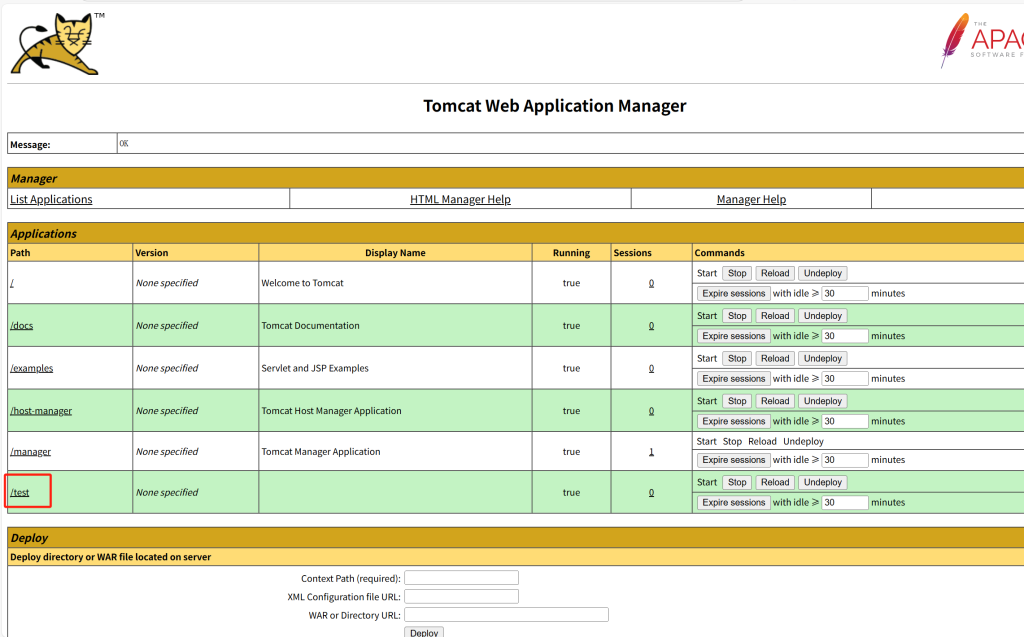1024x637 pixels.
Task: Select 'Tomcat Host Manager Application' text
Action: point(331,410)
